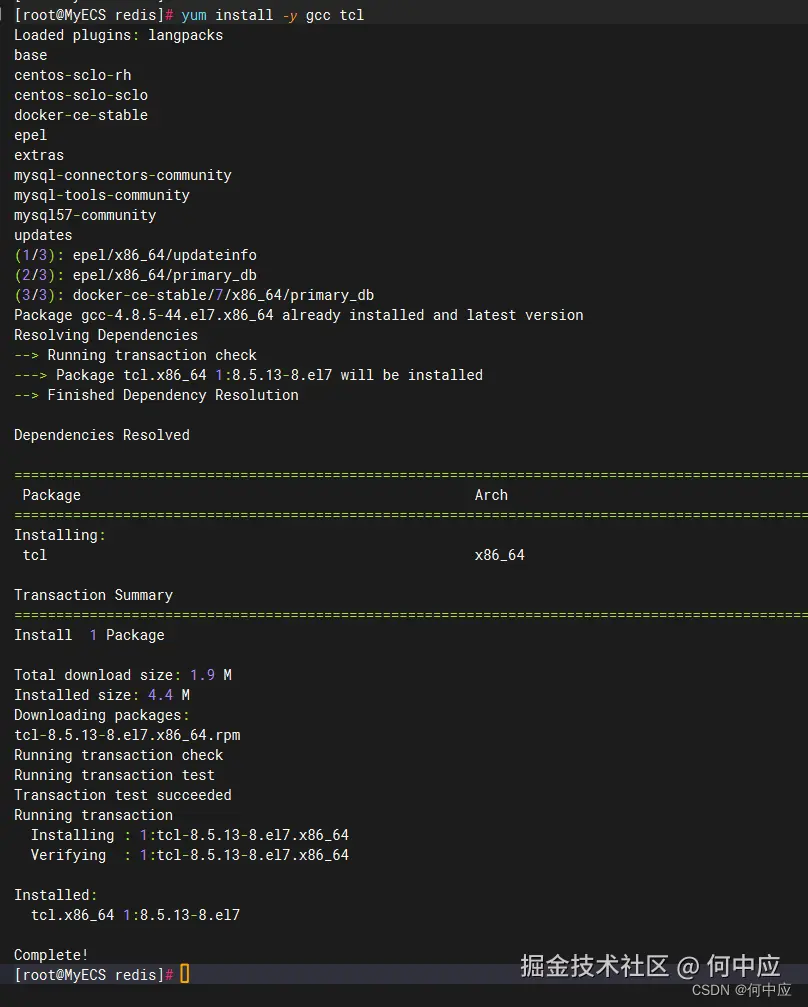The image size is (808, 1007).
Task: Select the 'Verifying : 1:tcl-8.5.13-8.el7.x86_64' line
Action: [x=189, y=854]
